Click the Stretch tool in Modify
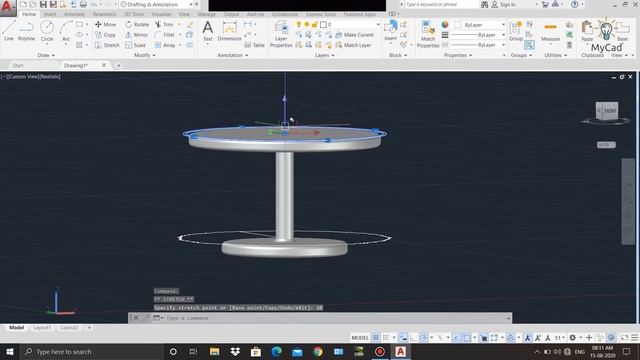This screenshot has width=640, height=360. [107, 45]
